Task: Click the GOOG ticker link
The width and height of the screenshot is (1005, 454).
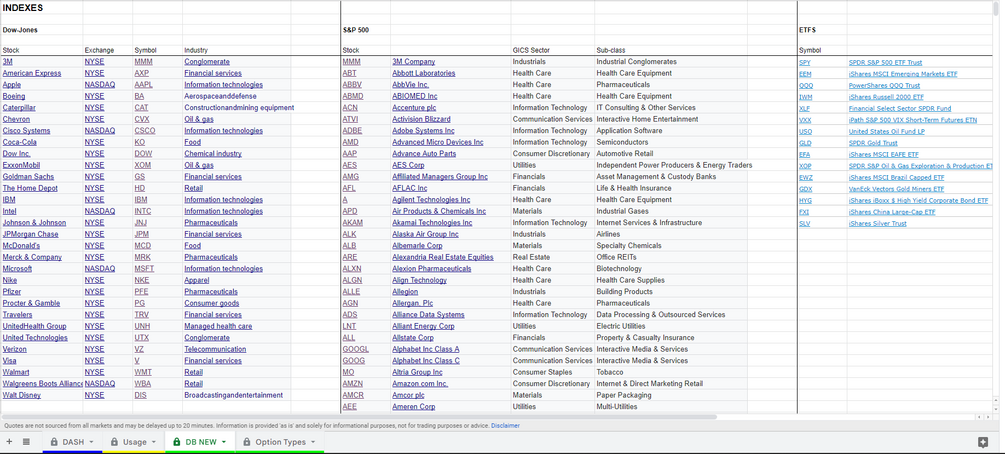Action: (355, 361)
